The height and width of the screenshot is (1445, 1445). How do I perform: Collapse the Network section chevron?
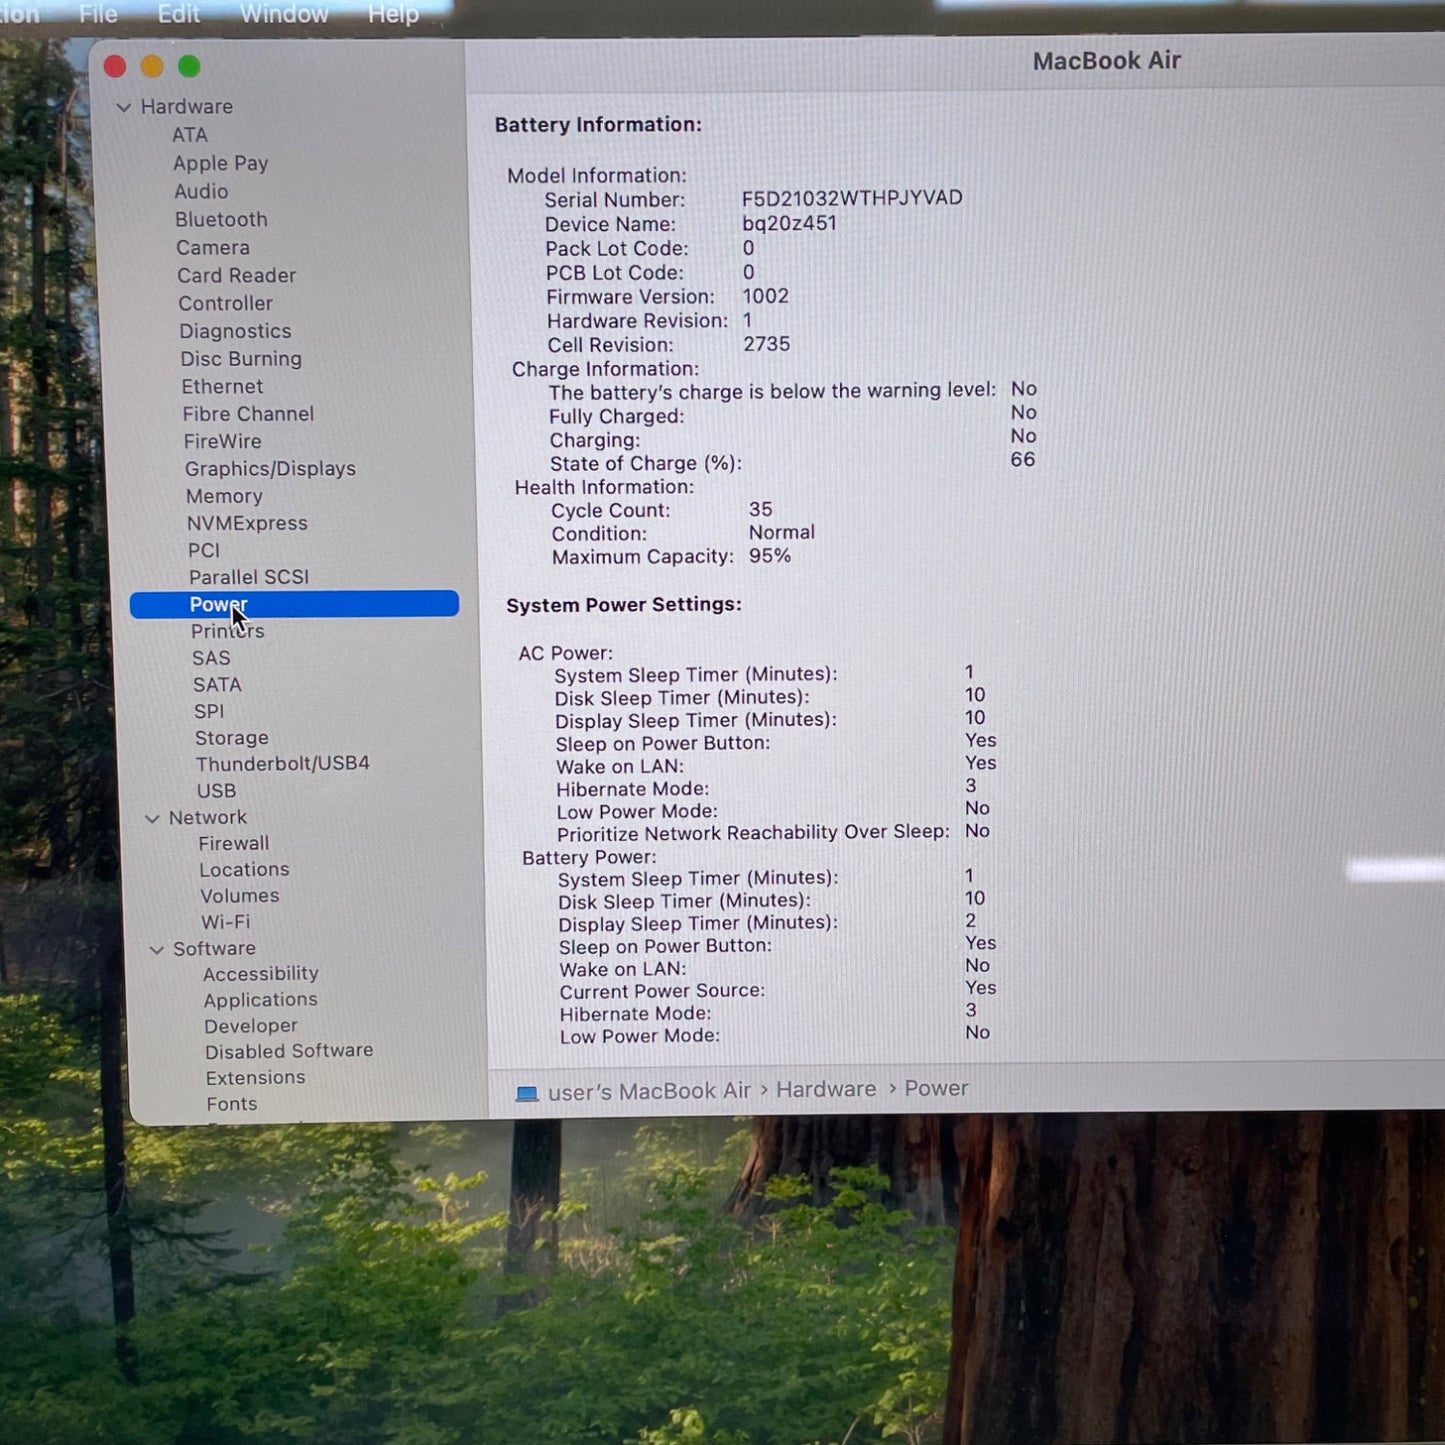(x=152, y=818)
